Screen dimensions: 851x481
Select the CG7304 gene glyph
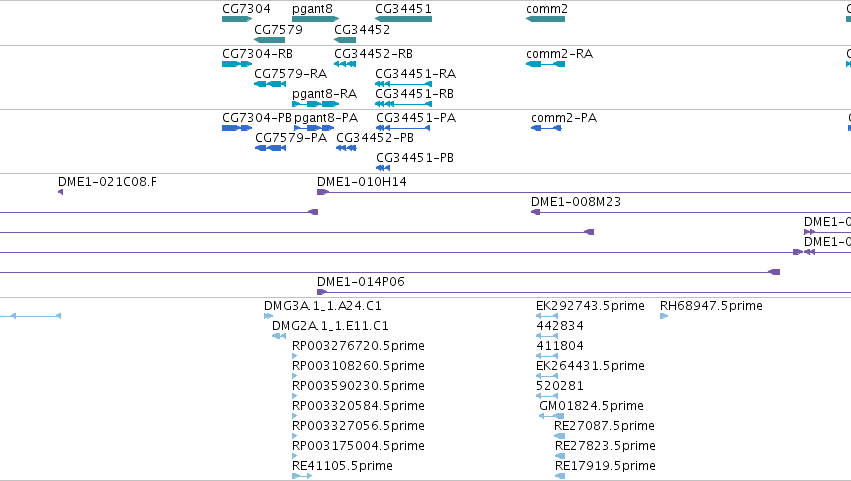pos(237,19)
